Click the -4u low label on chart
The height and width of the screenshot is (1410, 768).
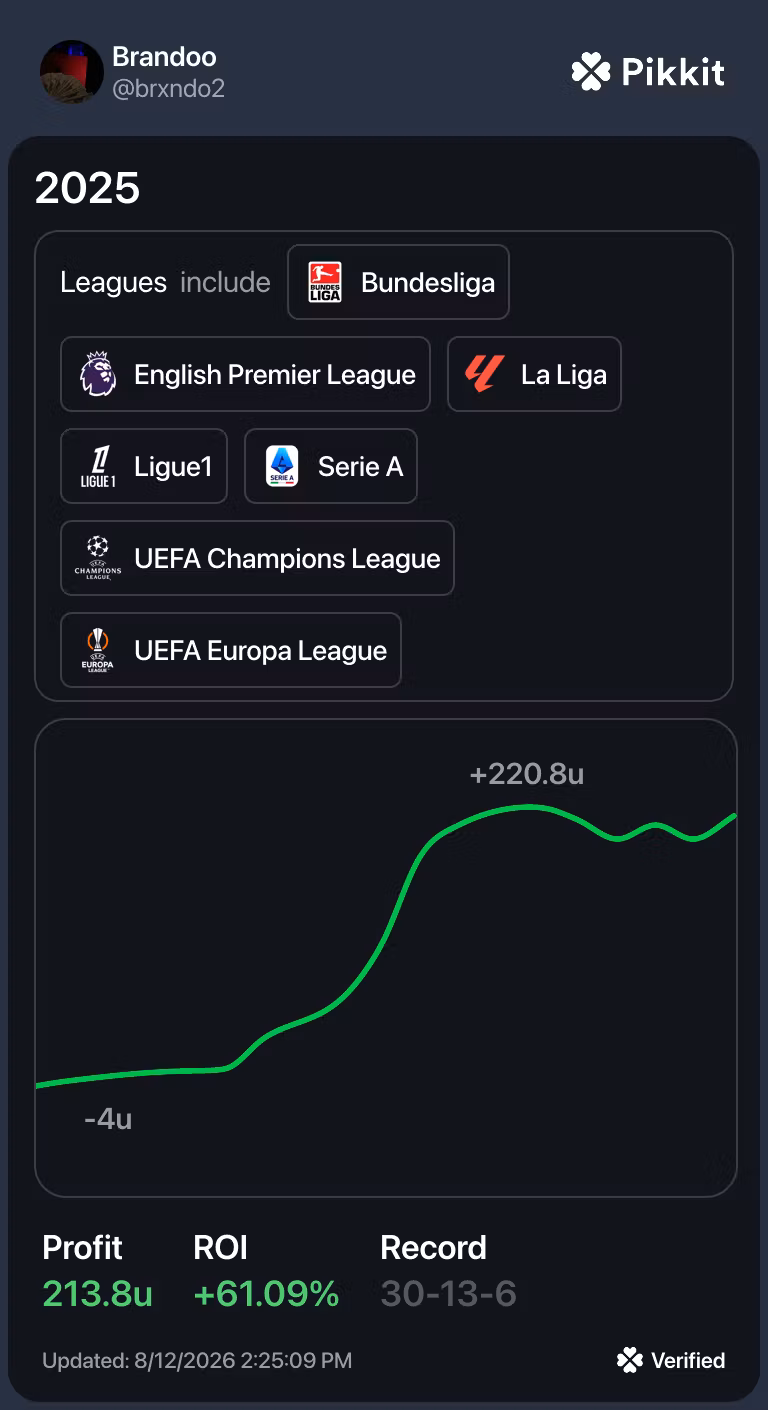coord(108,1119)
